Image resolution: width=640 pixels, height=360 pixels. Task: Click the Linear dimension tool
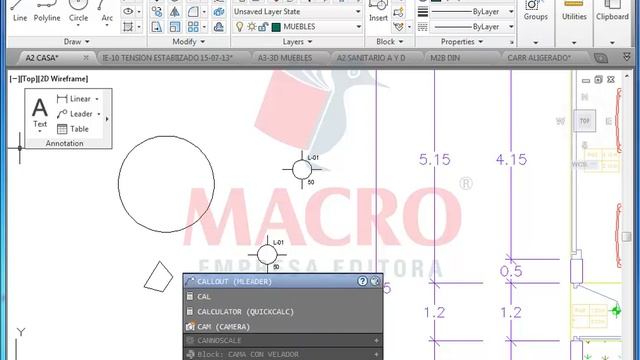[x=74, y=99]
